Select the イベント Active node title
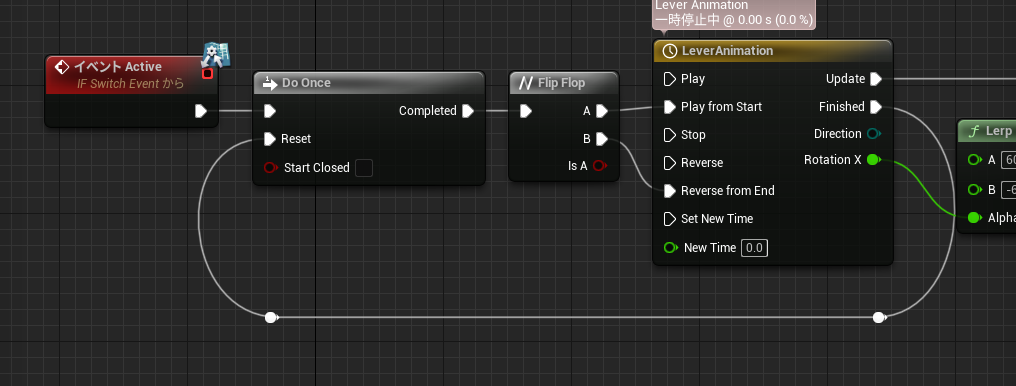This screenshot has height=386, width=1016. (x=117, y=66)
